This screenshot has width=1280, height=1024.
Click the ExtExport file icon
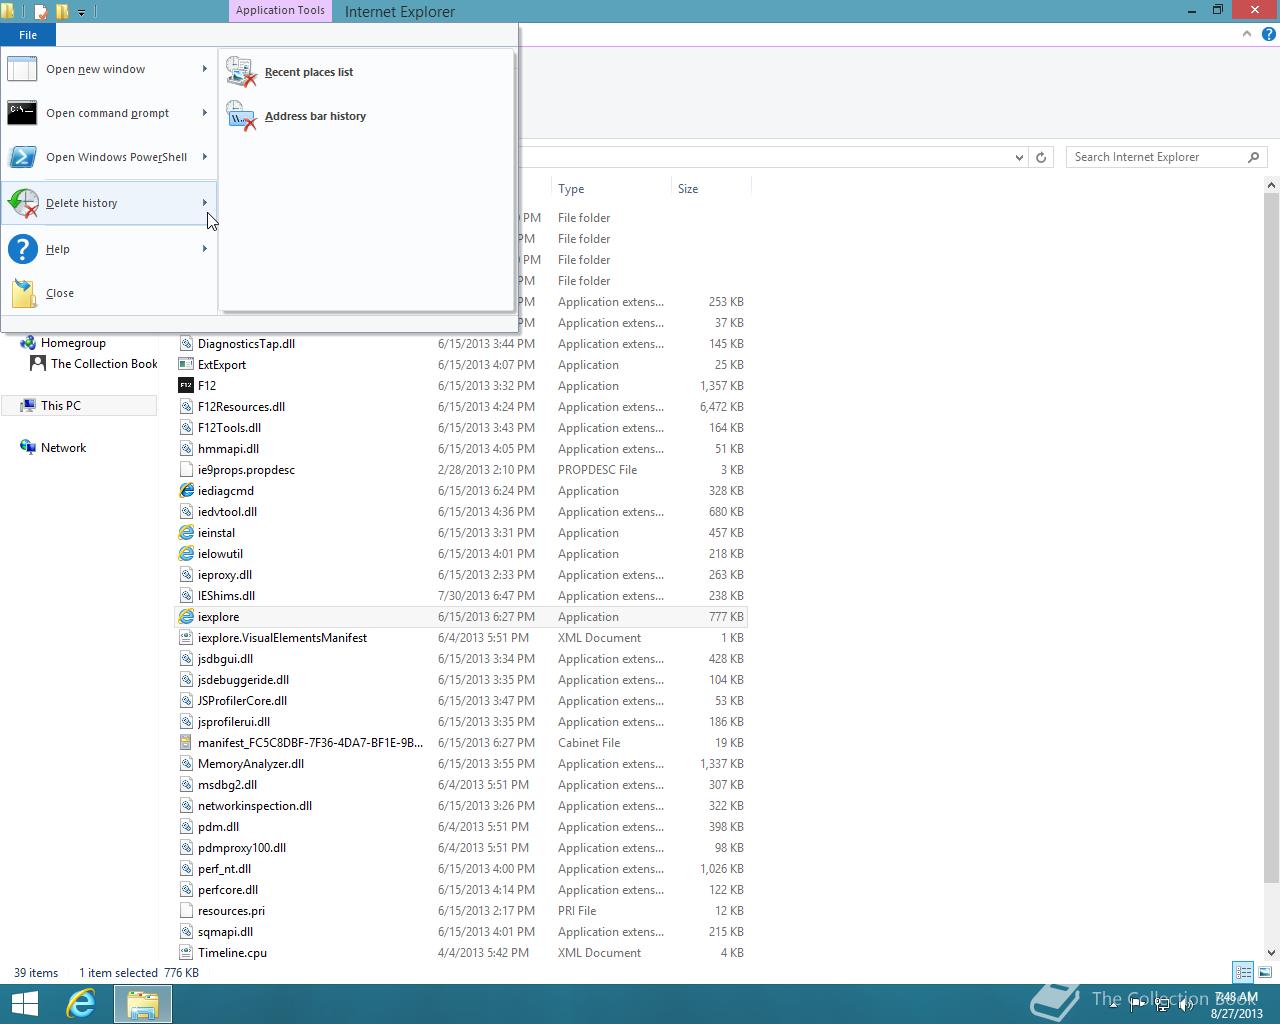point(186,365)
